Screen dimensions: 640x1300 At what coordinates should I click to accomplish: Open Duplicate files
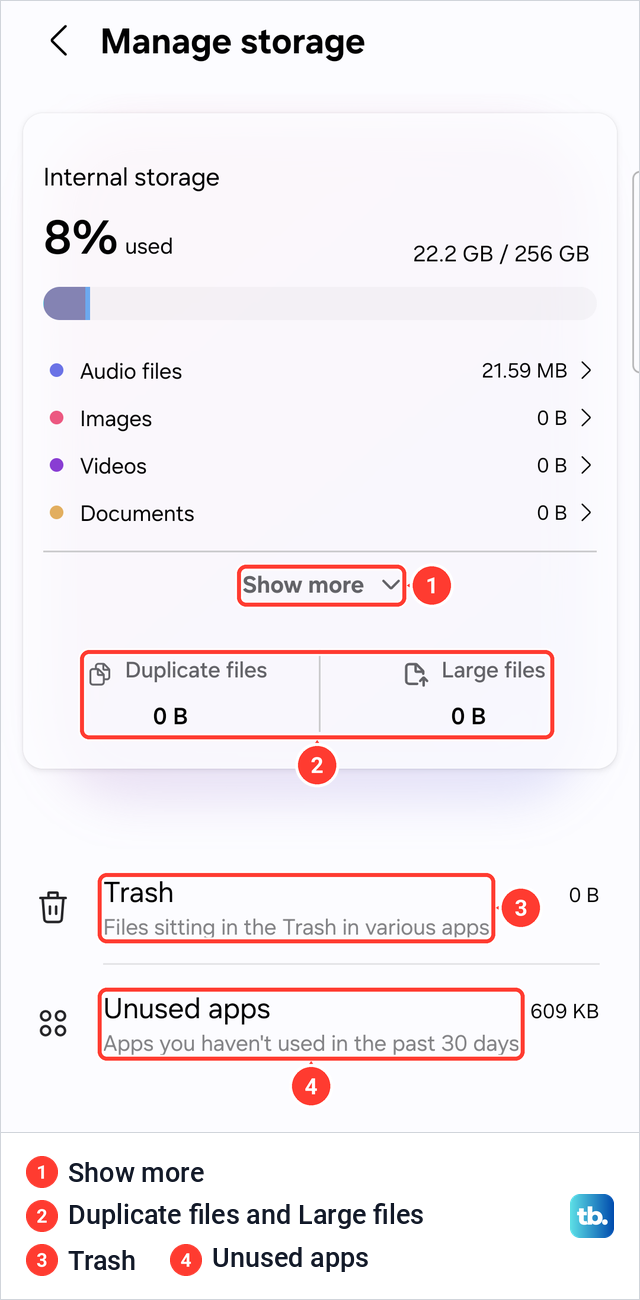click(200, 694)
